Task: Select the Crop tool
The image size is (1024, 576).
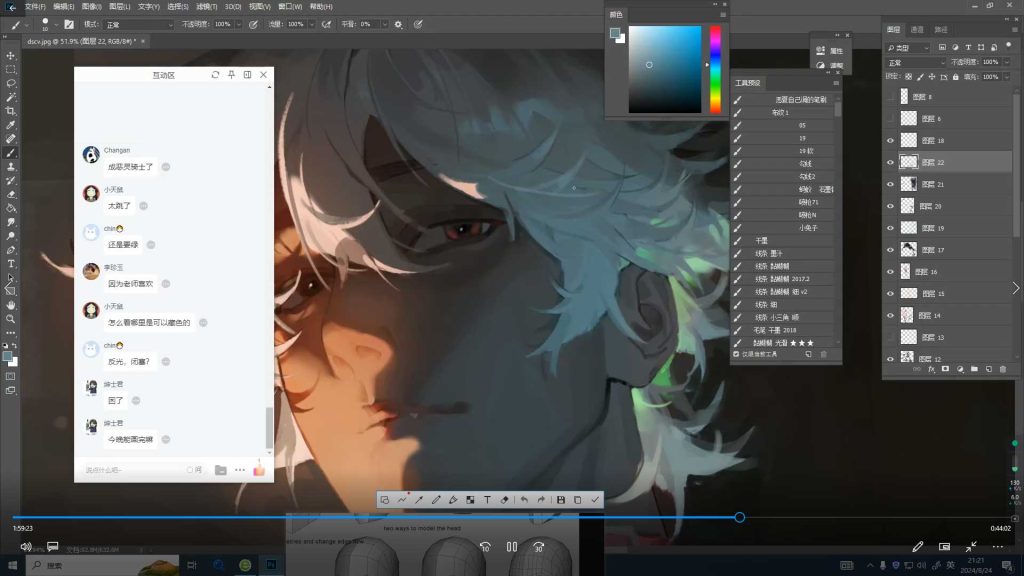Action: click(11, 111)
